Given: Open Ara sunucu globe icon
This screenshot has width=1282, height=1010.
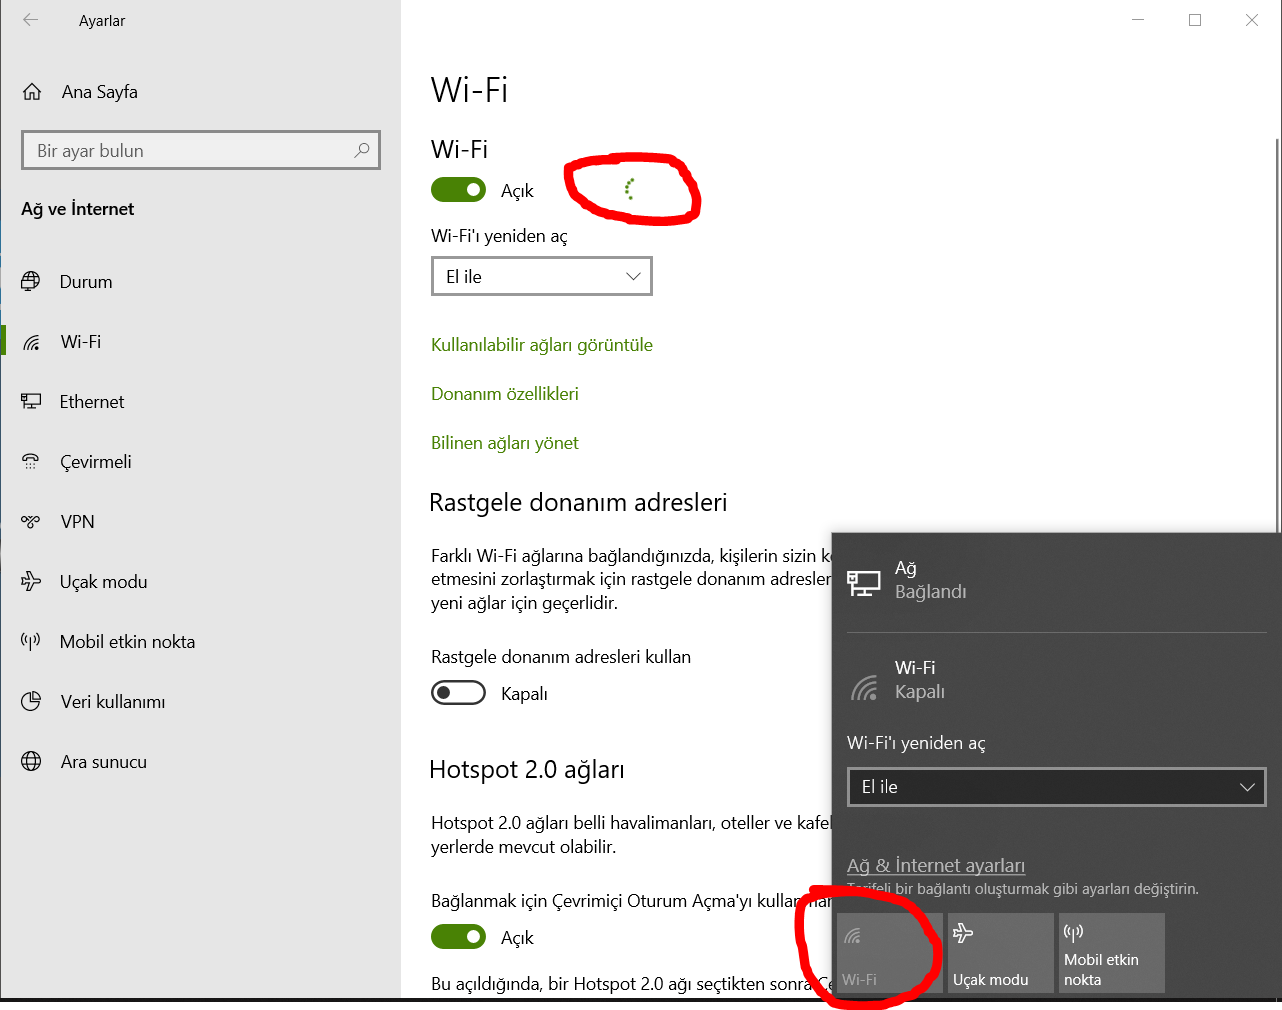Looking at the screenshot, I should [31, 761].
